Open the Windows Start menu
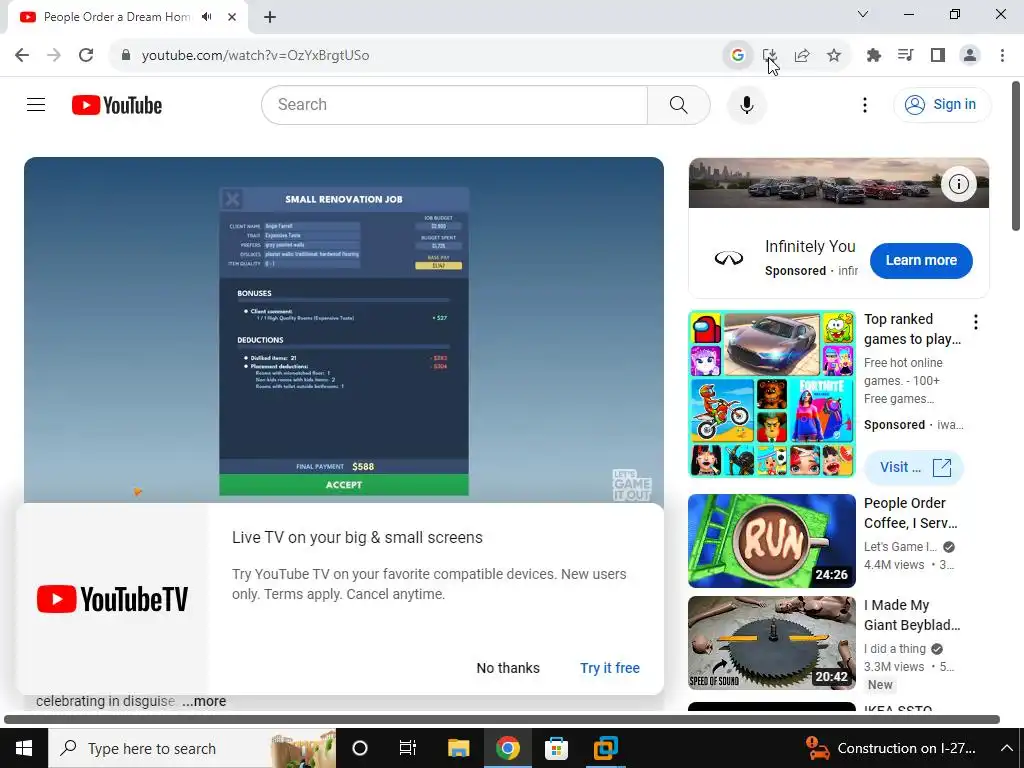 click(x=24, y=748)
